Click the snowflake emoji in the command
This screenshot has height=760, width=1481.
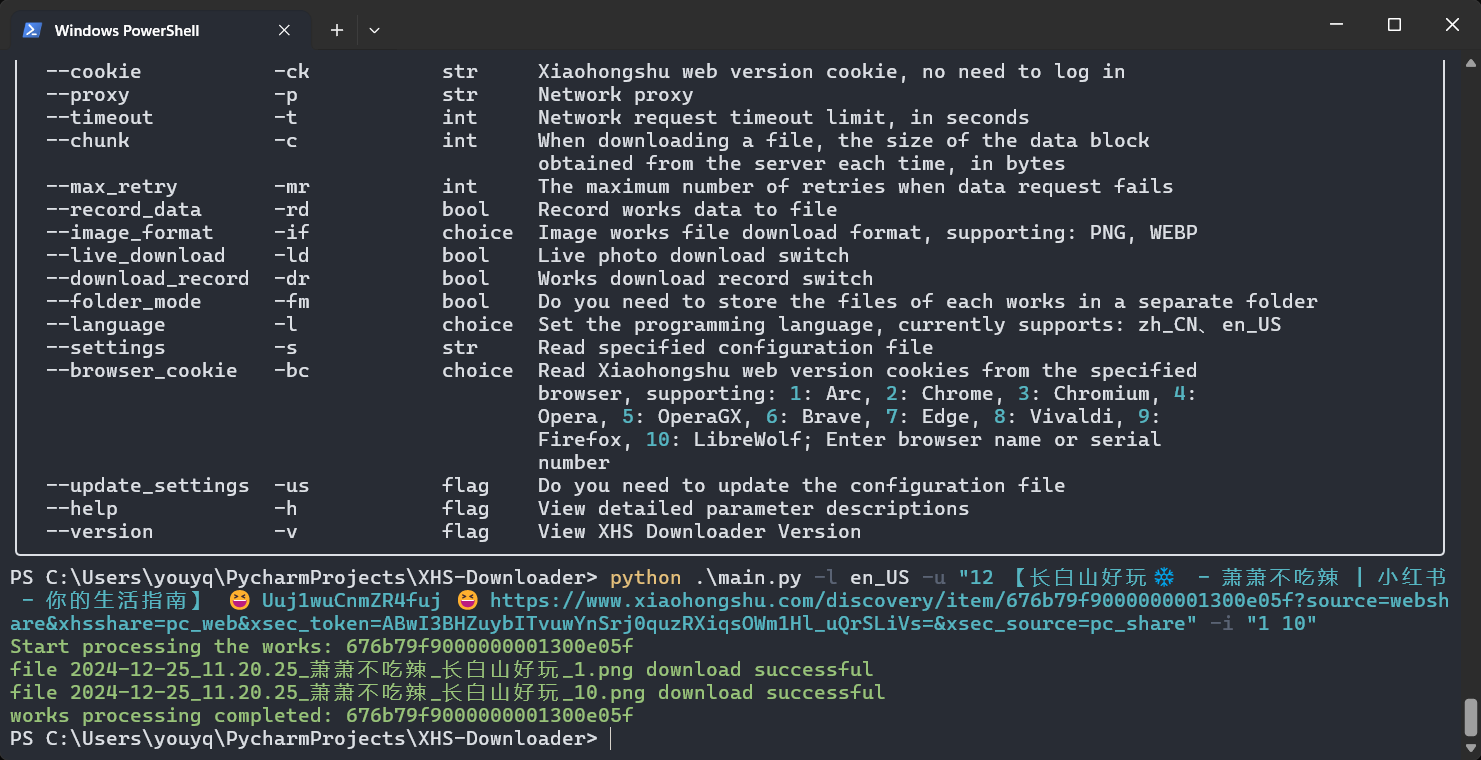[1163, 578]
